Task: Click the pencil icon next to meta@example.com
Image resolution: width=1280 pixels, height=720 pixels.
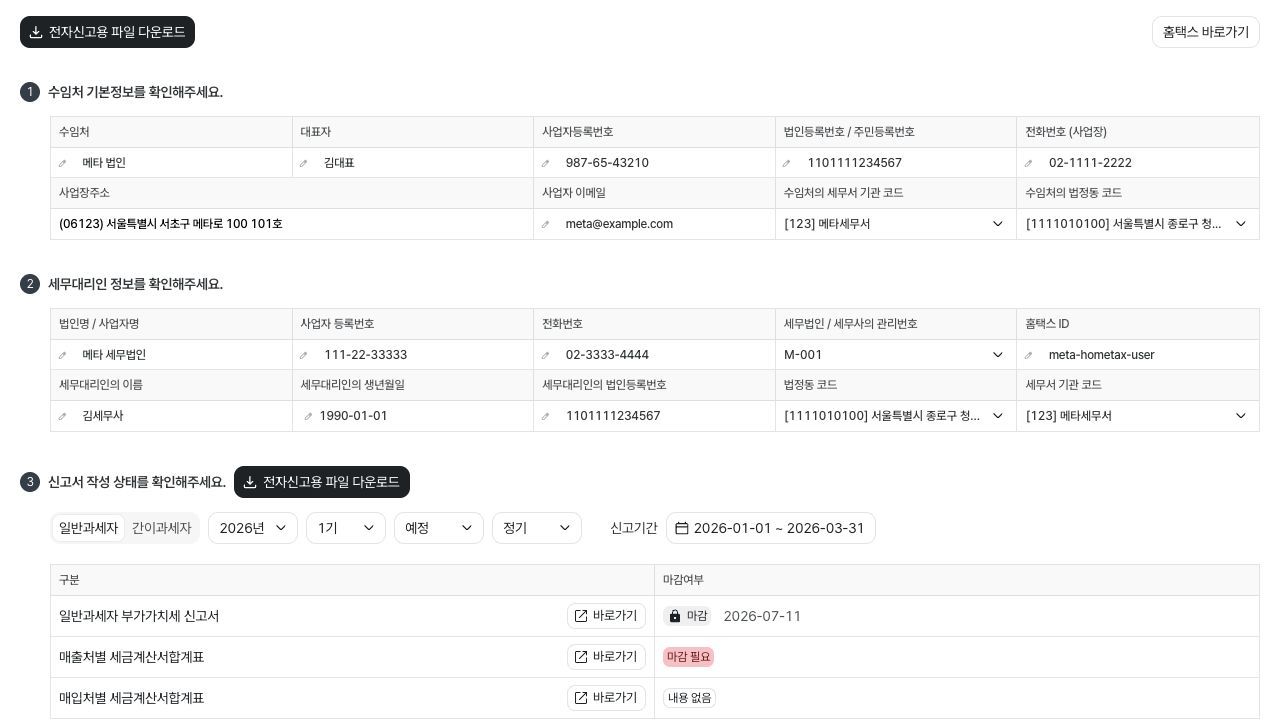Action: coord(546,224)
